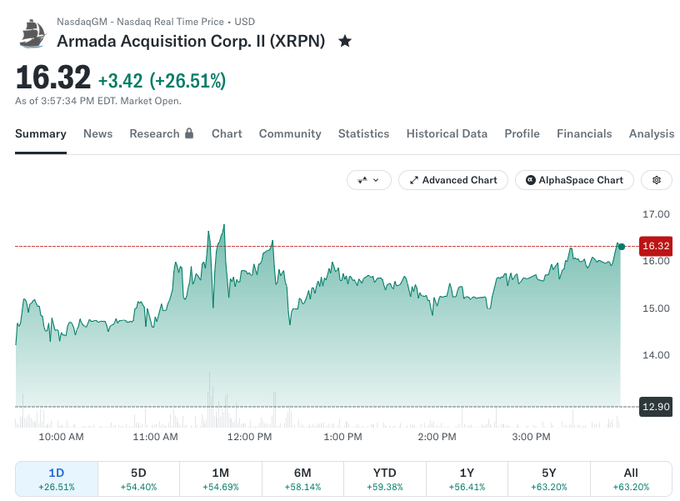Click the (+26.51%) percent change
Screen dimensions: 680x501
(188, 81)
